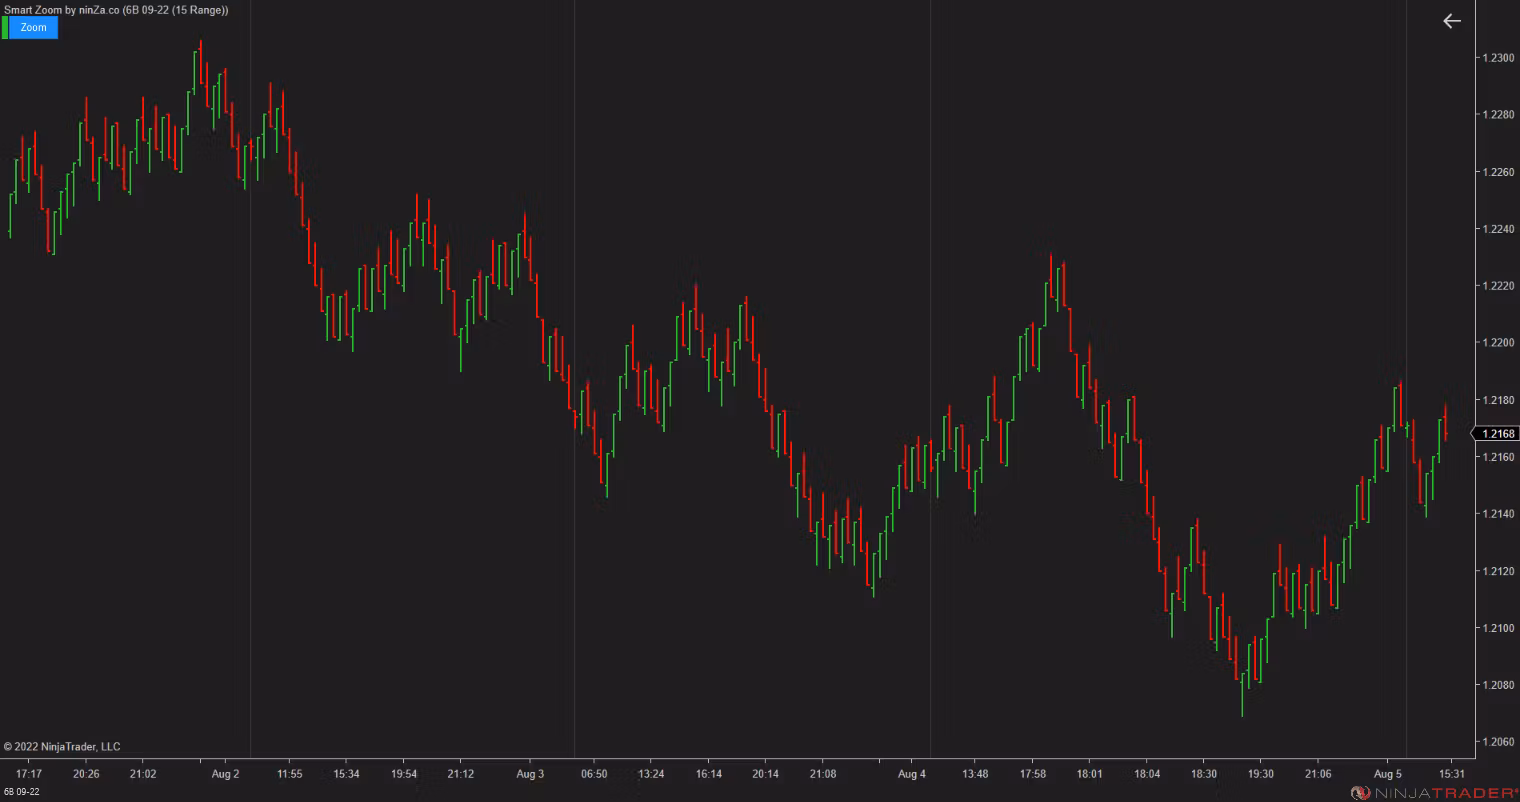This screenshot has width=1520, height=802.
Task: Select the Aug 4 date on time axis
Action: pyautogui.click(x=912, y=774)
